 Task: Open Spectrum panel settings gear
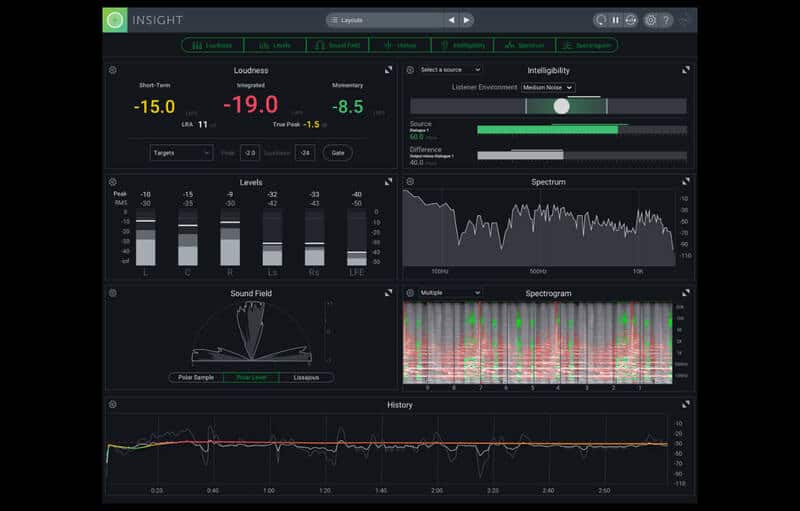tap(410, 182)
